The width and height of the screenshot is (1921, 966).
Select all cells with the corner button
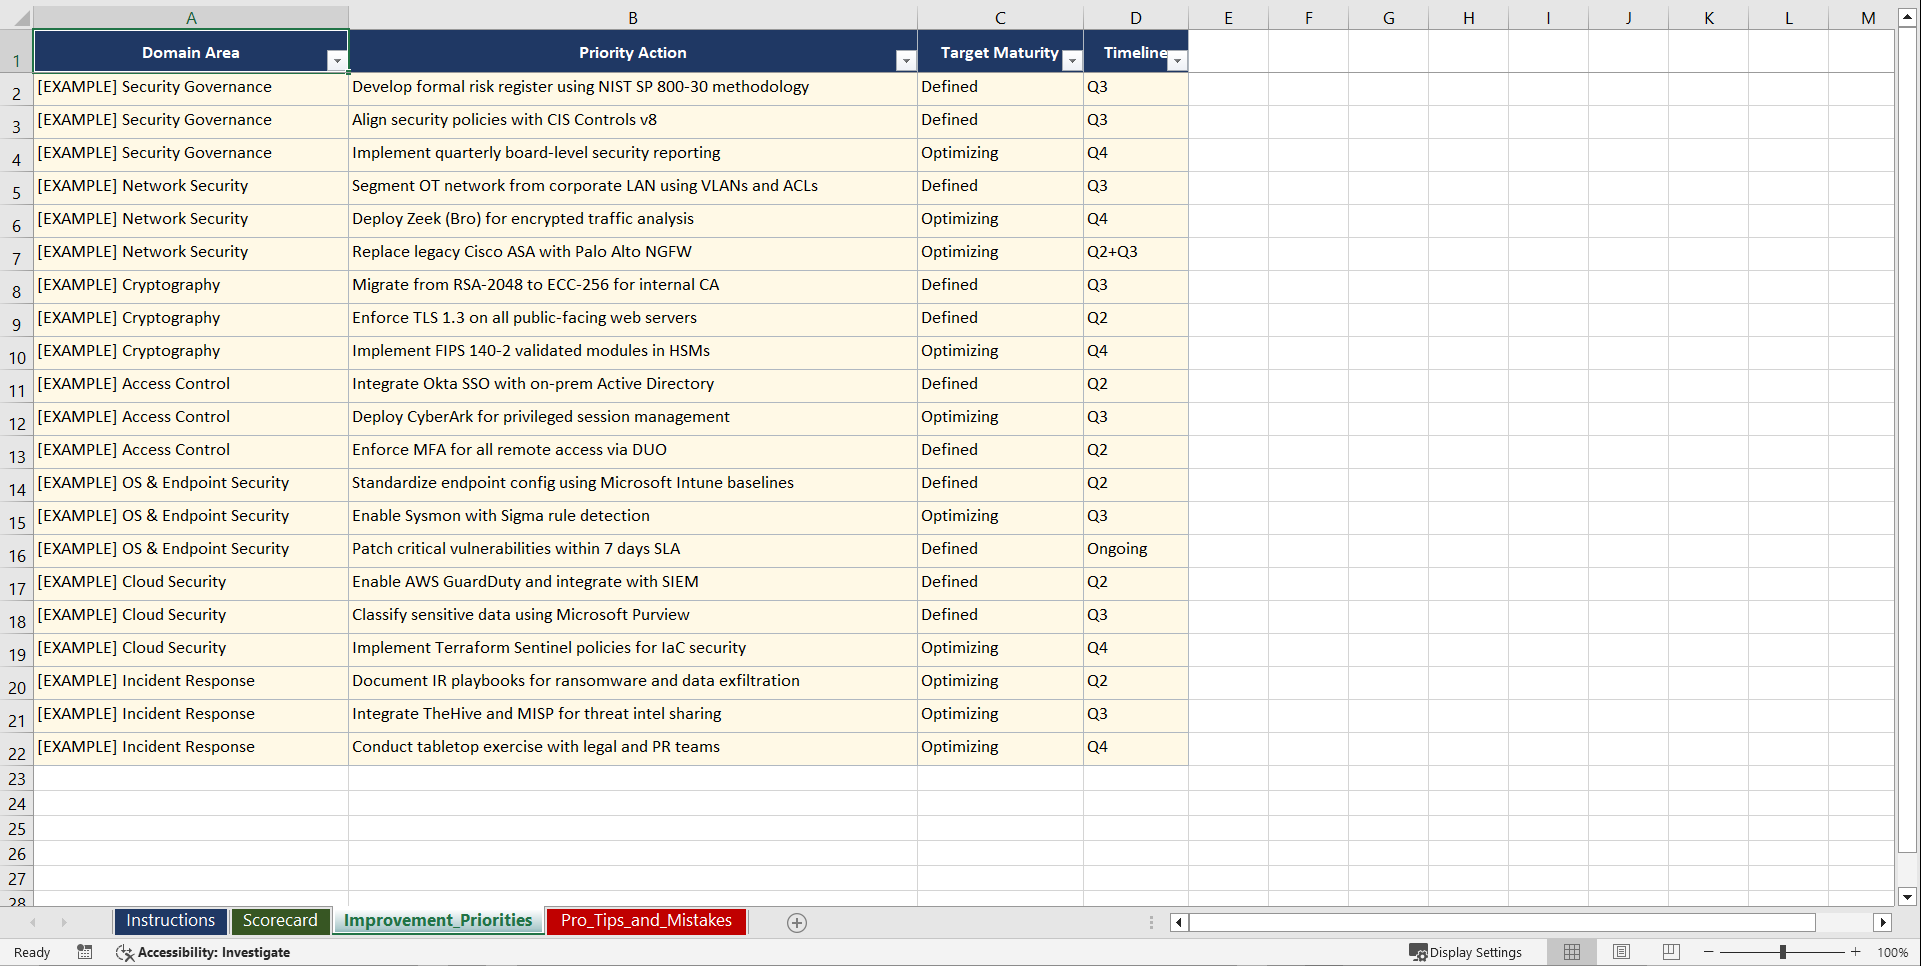pyautogui.click(x=22, y=17)
